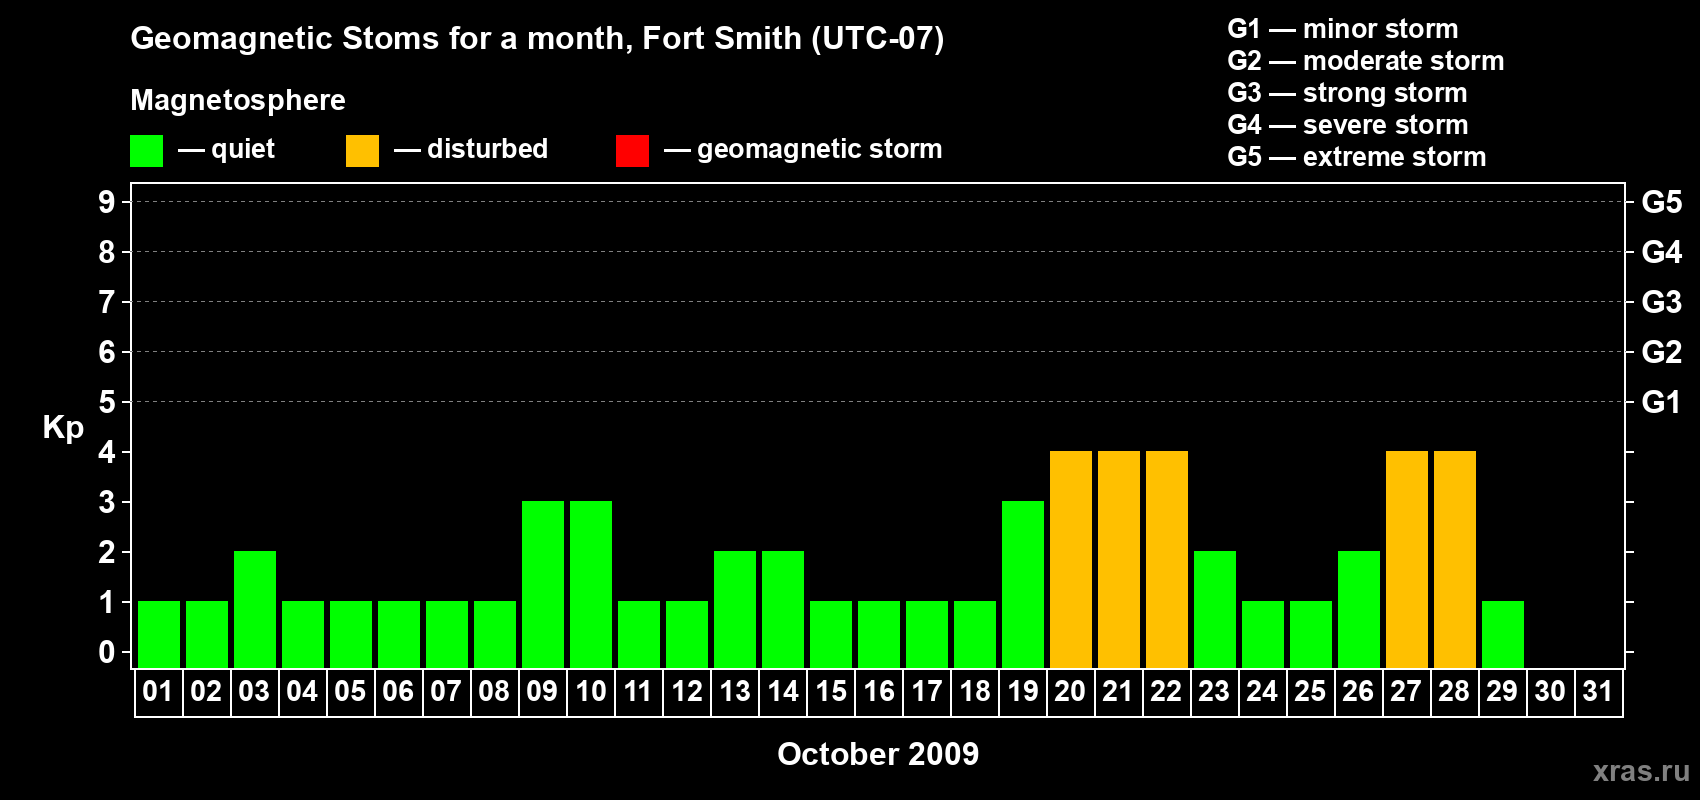1700x800 pixels.
Task: Click the G3 label on right axis
Action: click(1662, 302)
